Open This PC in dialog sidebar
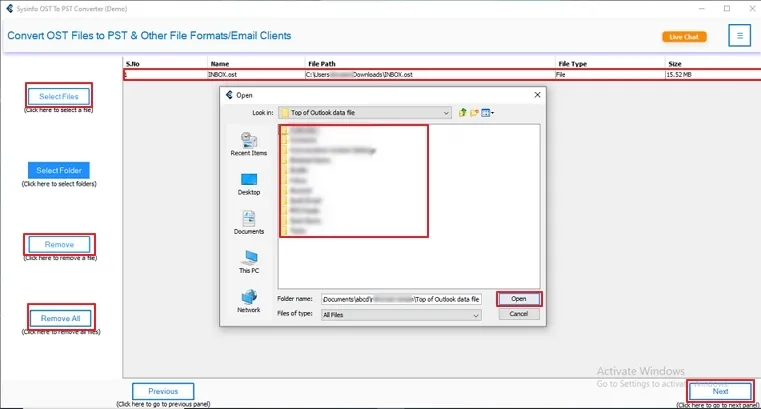The height and width of the screenshot is (409, 761). [x=248, y=262]
